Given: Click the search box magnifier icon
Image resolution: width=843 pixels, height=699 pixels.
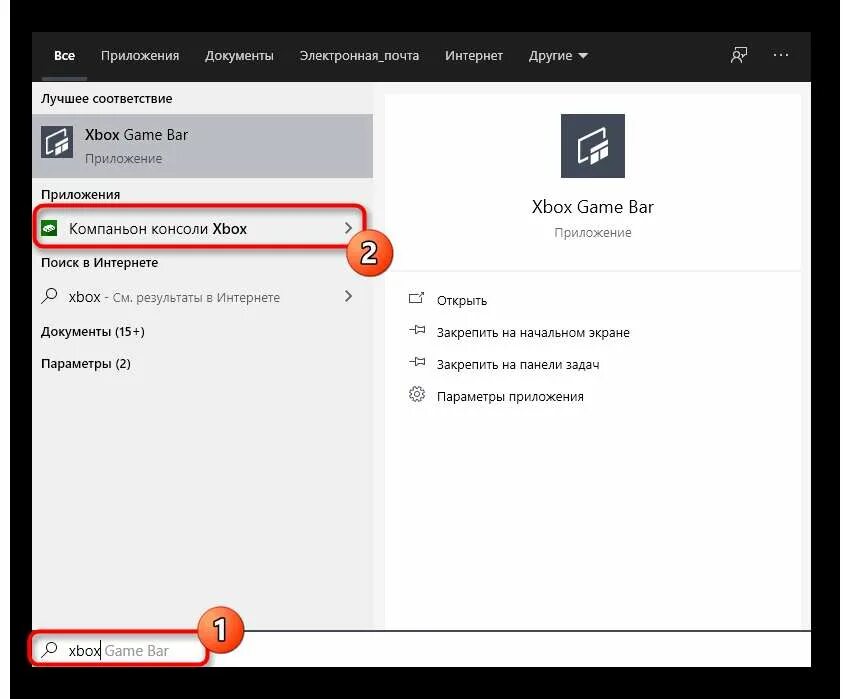Looking at the screenshot, I should 49,650.
